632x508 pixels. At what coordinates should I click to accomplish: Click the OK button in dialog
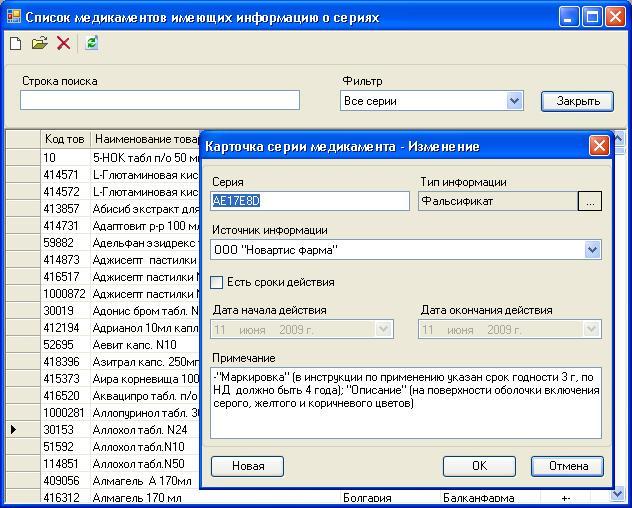point(479,466)
